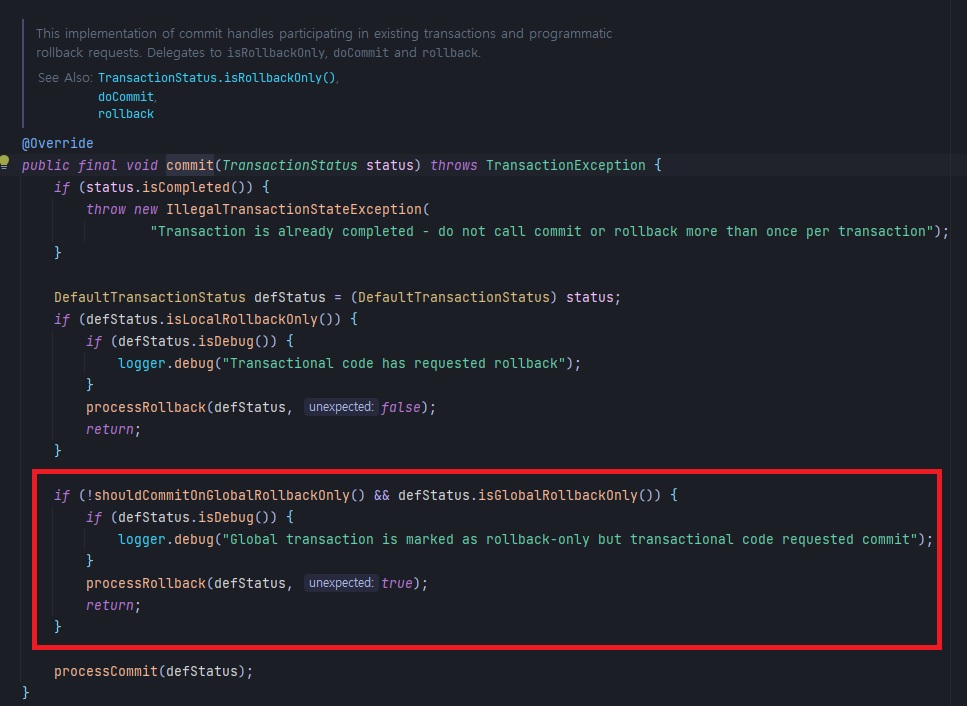Click "Transactional code has requested rollback" string

(x=393, y=363)
